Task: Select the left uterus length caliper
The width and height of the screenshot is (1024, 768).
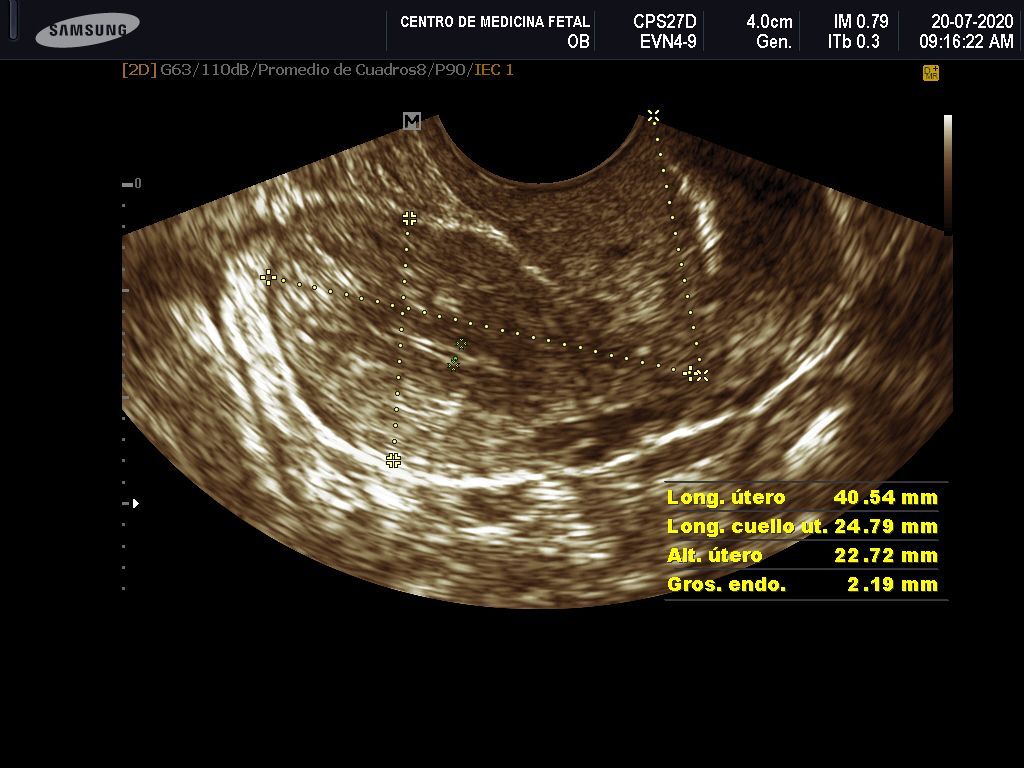Action: pyautogui.click(x=268, y=278)
